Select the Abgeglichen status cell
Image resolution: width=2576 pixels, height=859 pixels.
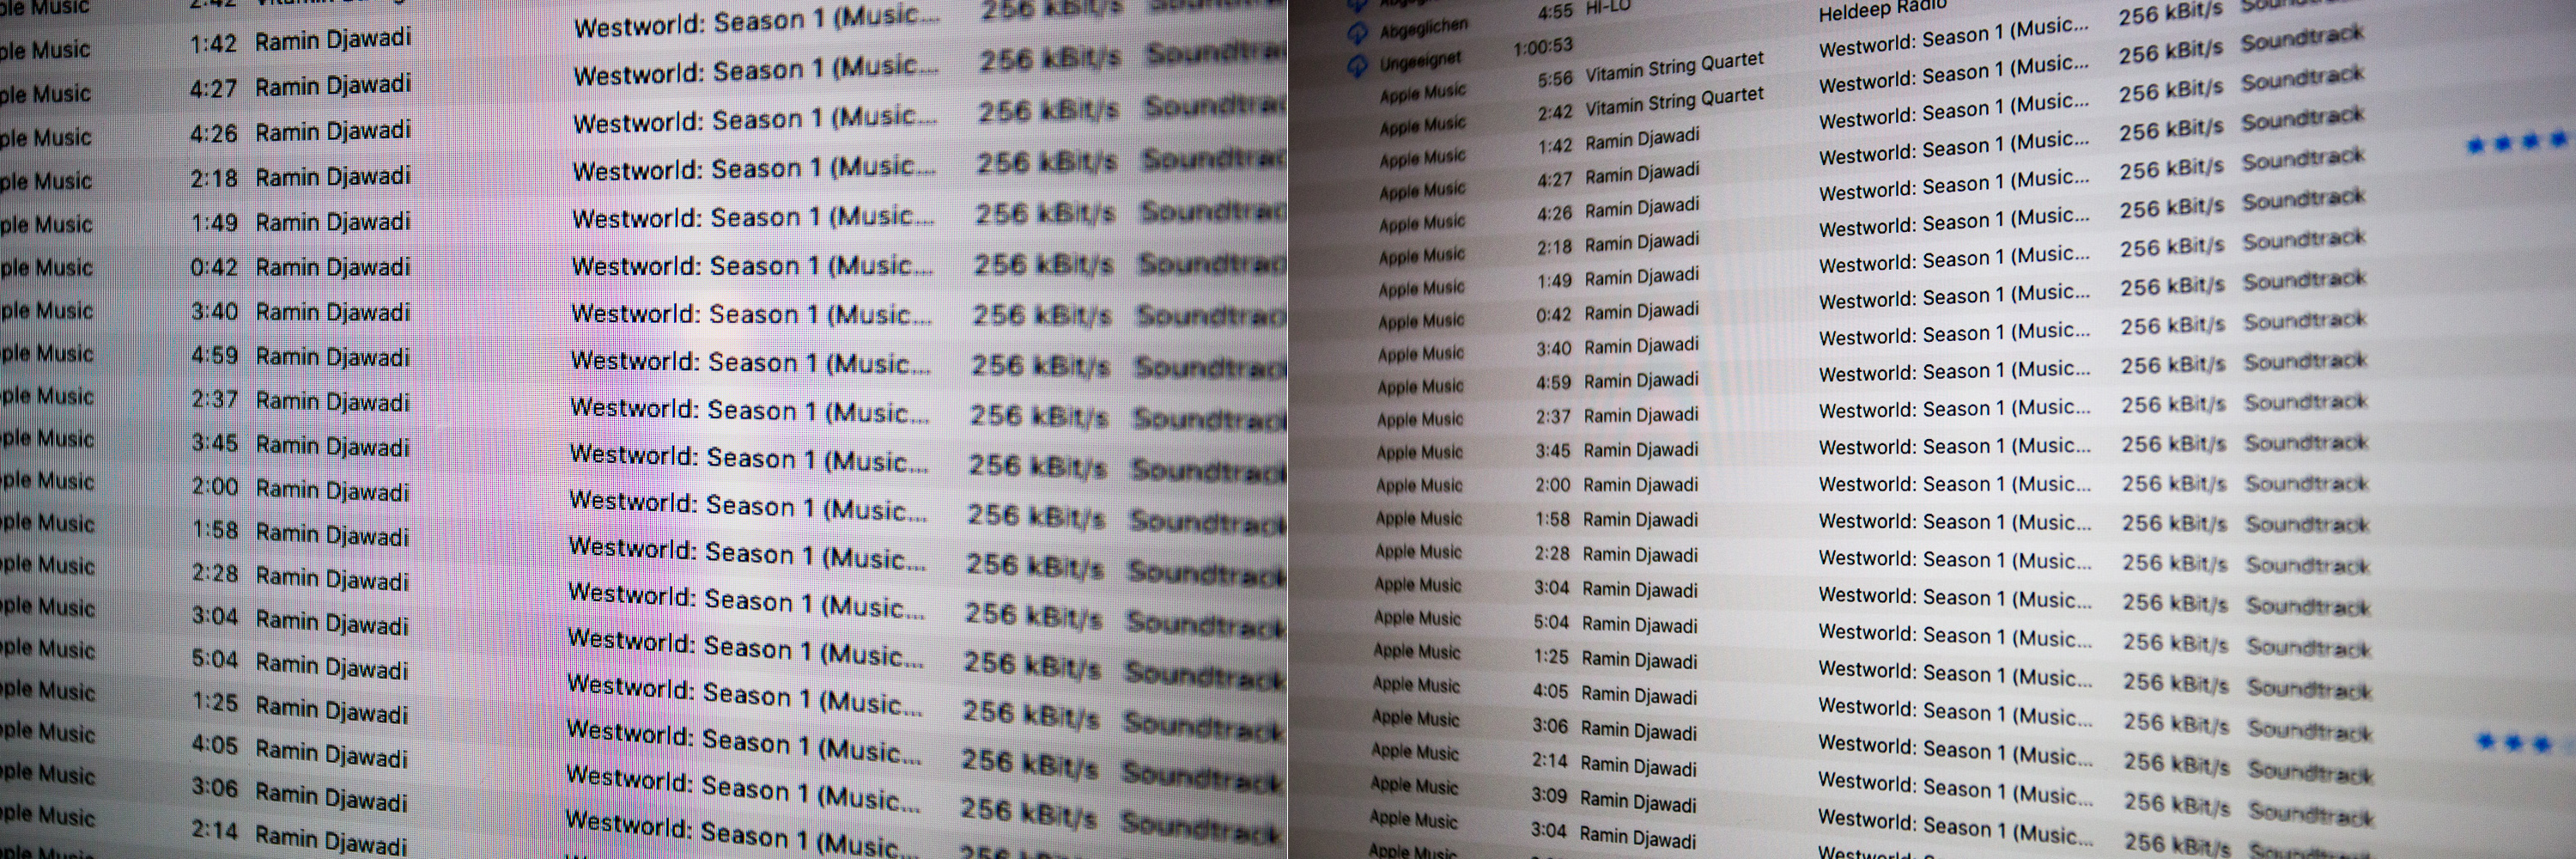(x=1424, y=28)
